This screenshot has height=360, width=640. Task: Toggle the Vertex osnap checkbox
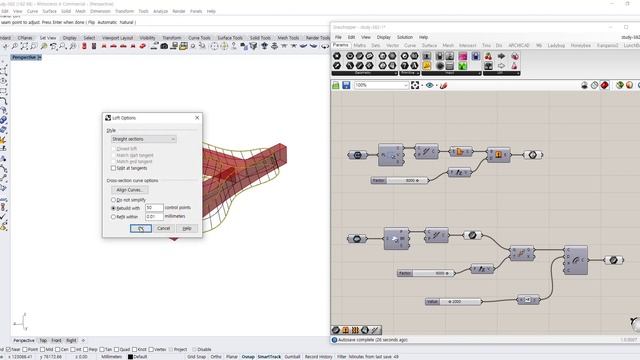click(151, 349)
